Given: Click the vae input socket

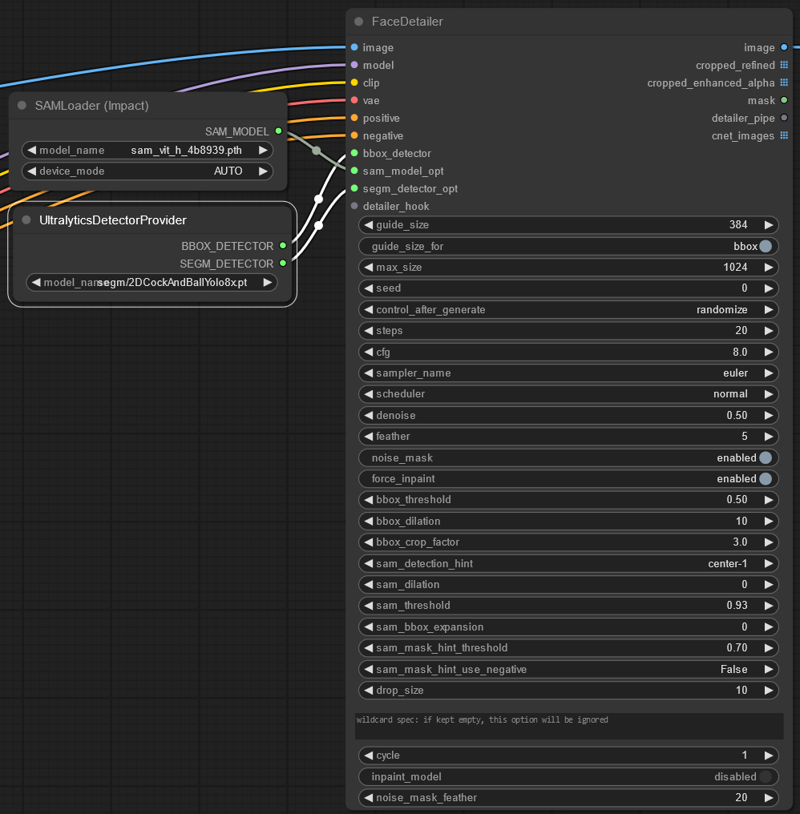Looking at the screenshot, I should tap(354, 100).
